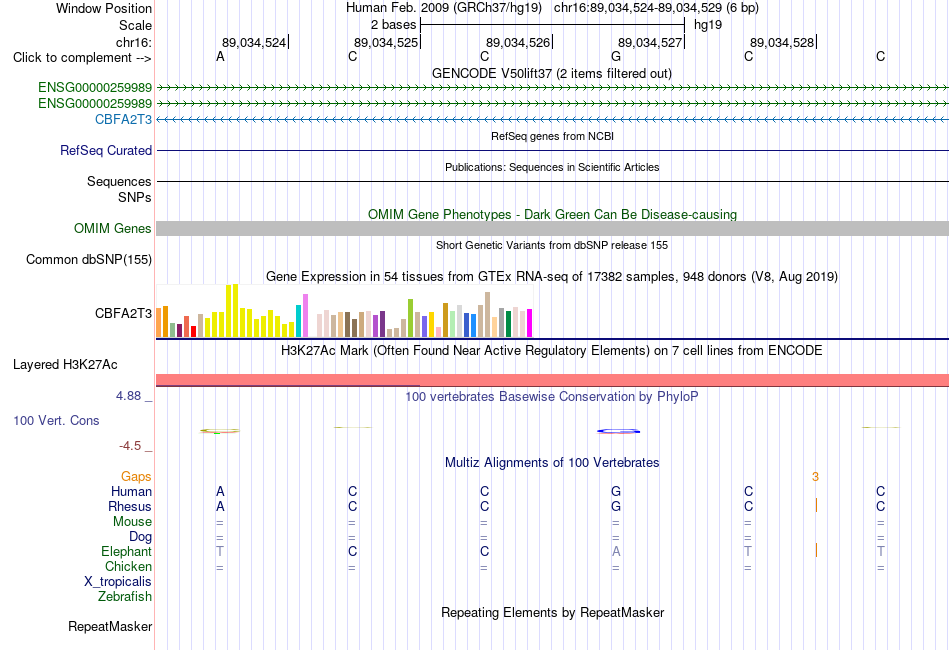Viewport: 950px width, 650px height.
Task: Click the Scale label
Action: tap(135, 25)
